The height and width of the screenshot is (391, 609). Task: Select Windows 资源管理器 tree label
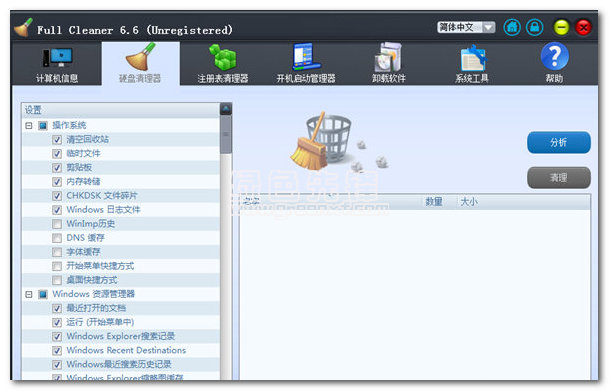[x=94, y=294]
